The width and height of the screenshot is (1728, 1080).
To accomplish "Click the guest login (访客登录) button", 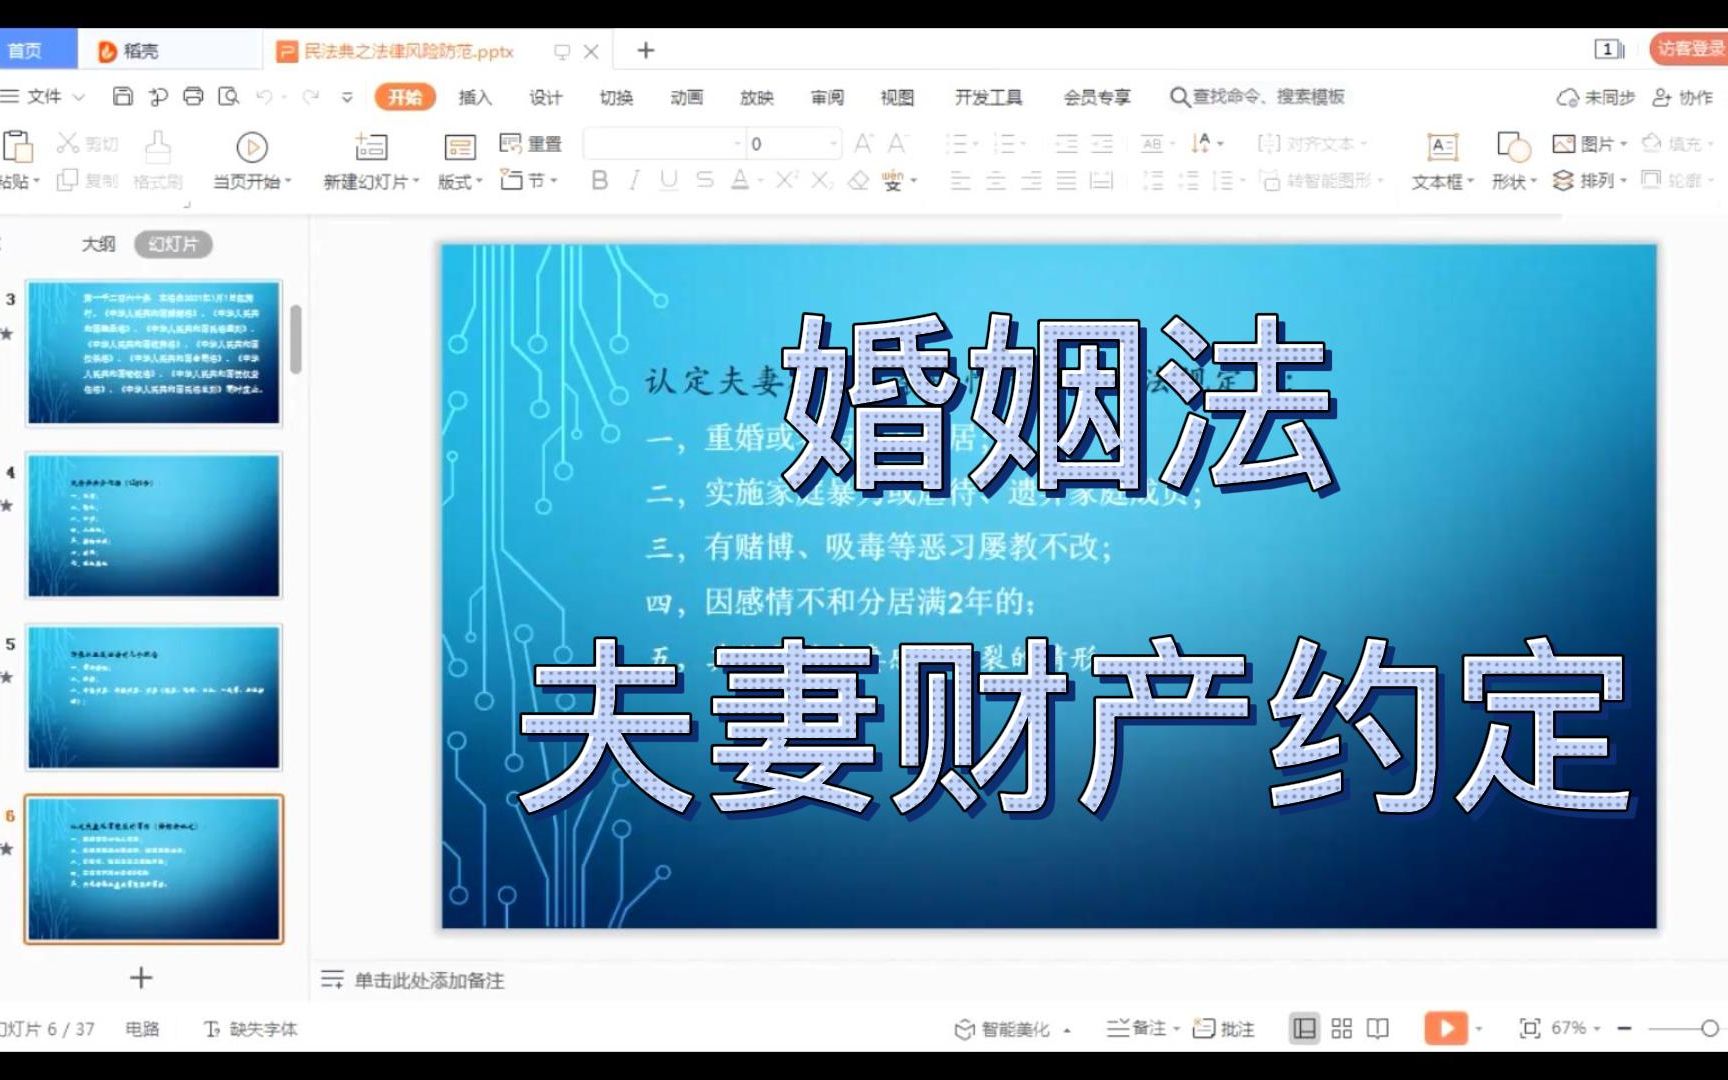I will click(x=1688, y=48).
